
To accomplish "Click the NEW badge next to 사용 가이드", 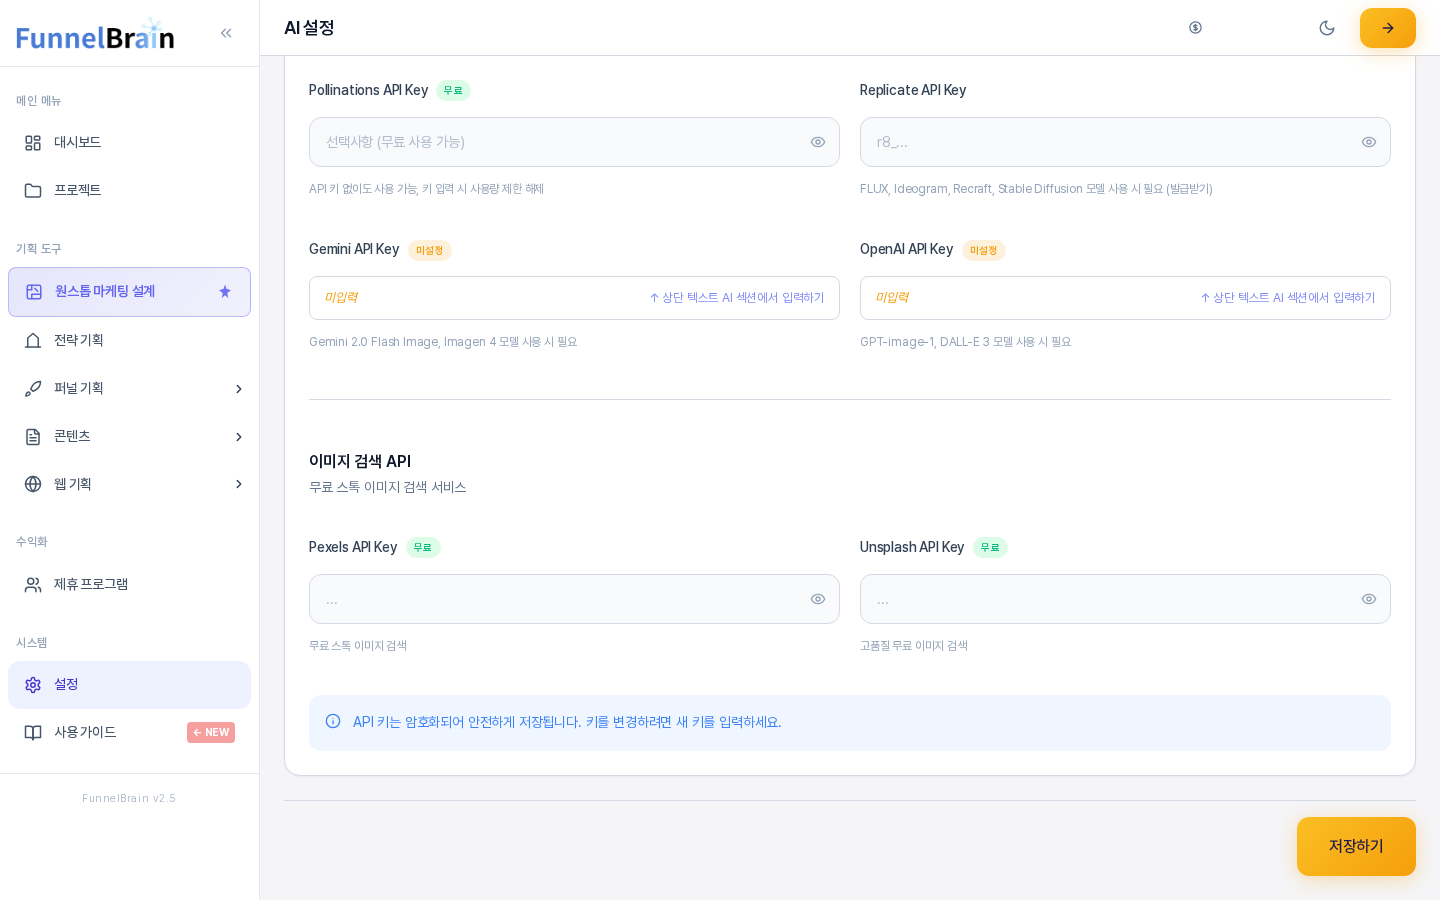I will [x=211, y=733].
